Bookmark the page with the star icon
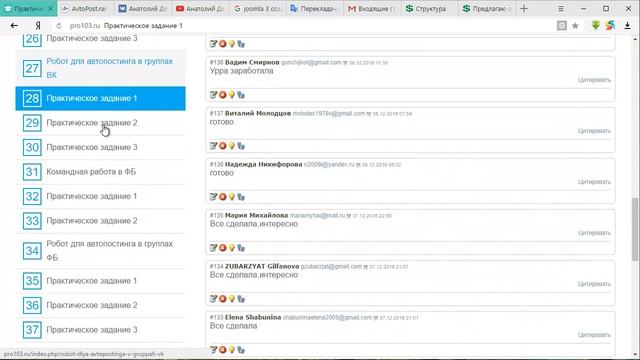This screenshot has height=360, width=640. (576, 26)
